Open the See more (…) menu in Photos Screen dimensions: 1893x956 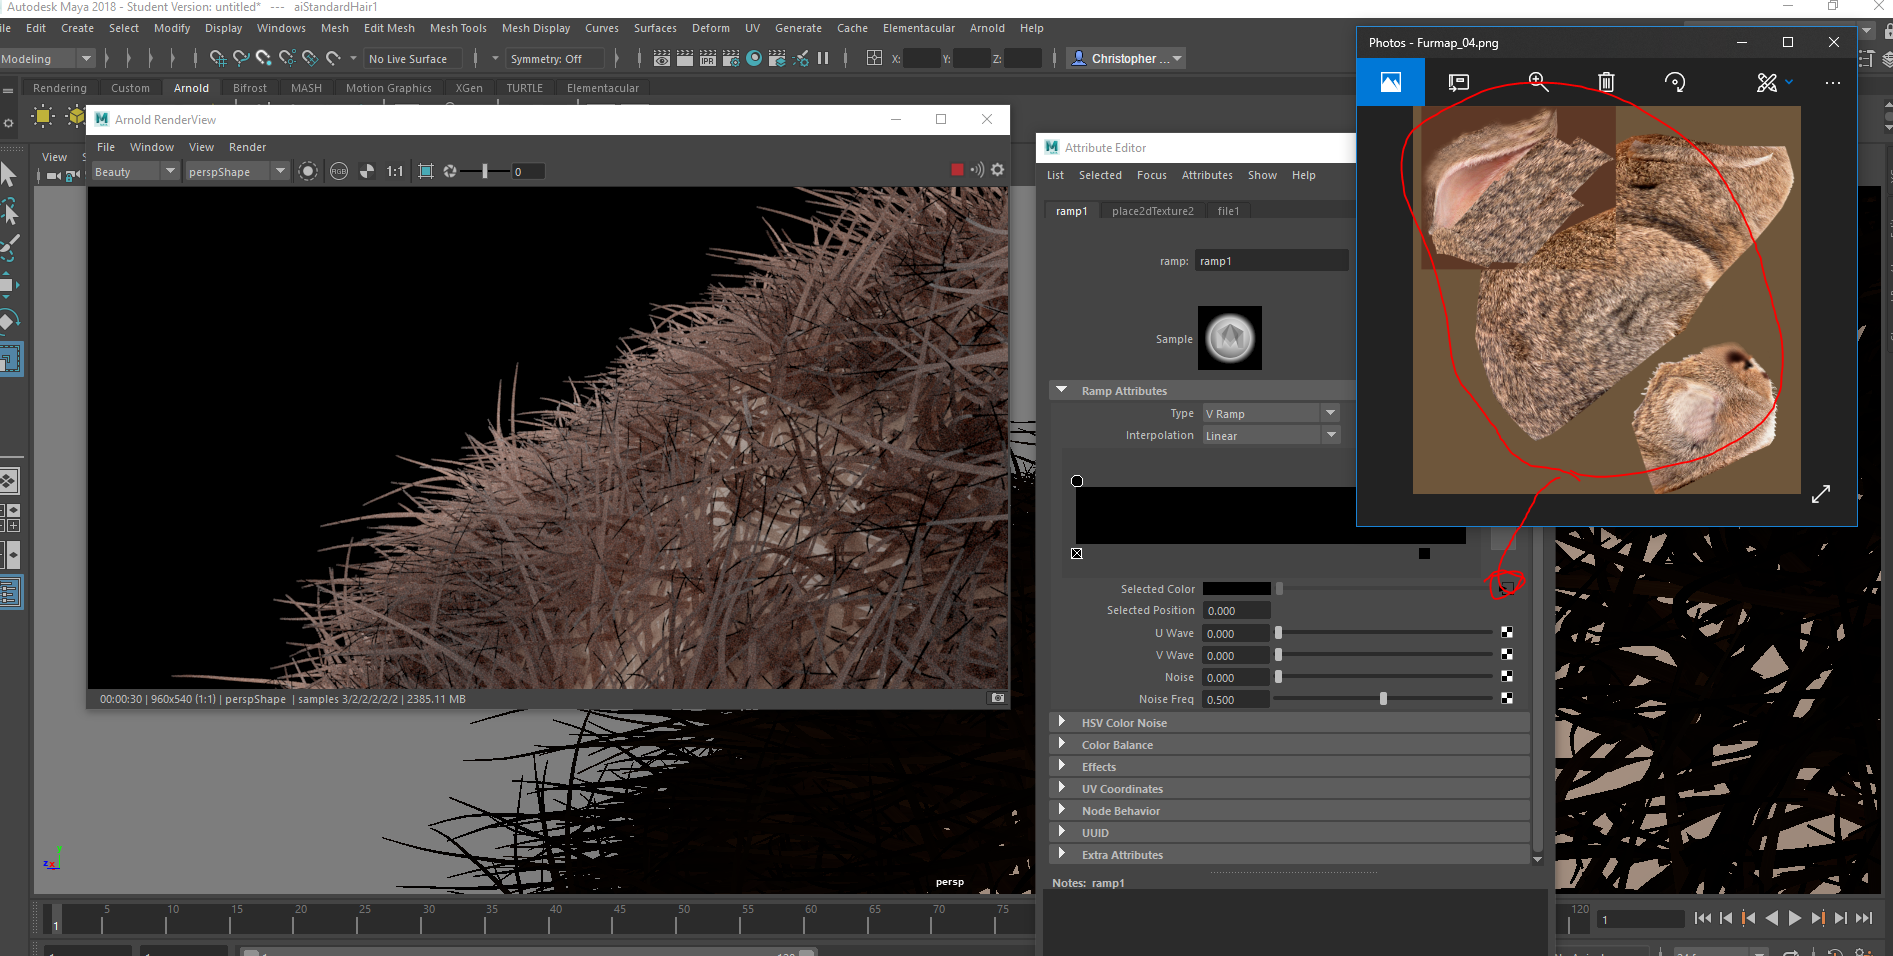click(1833, 83)
